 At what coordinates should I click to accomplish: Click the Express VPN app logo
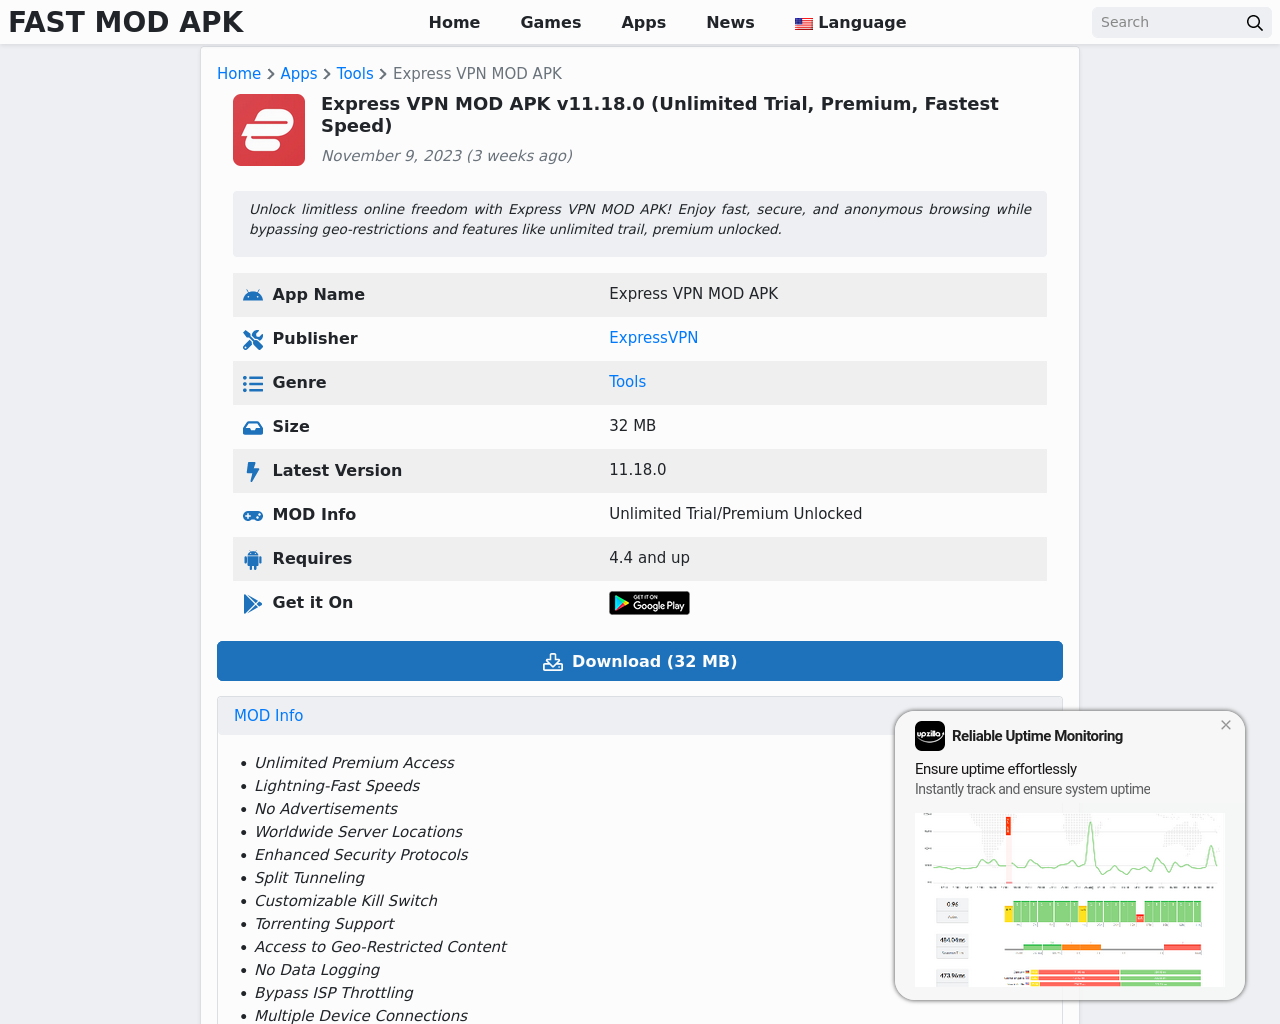coord(269,130)
